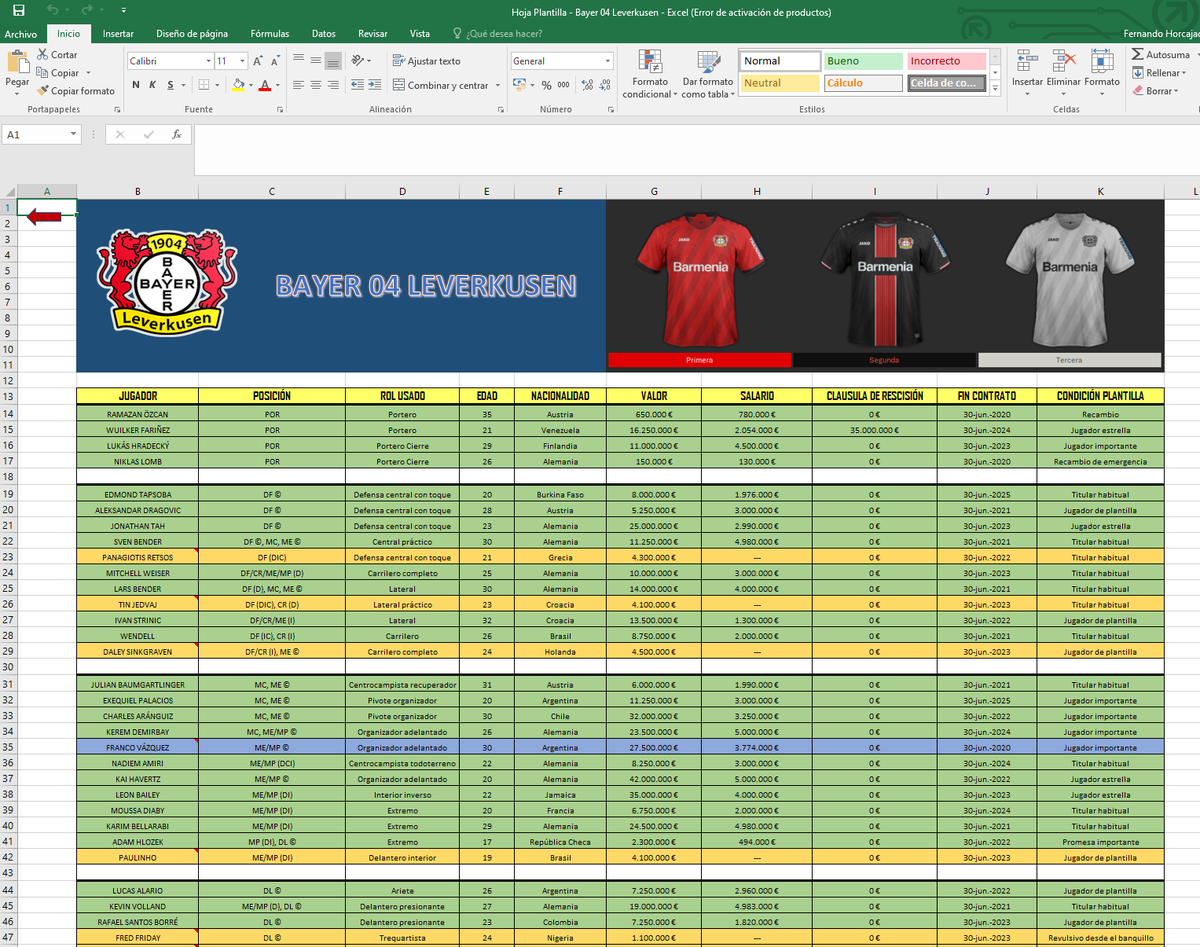Click Combinar y centrar
The width and height of the screenshot is (1200, 947).
point(441,85)
